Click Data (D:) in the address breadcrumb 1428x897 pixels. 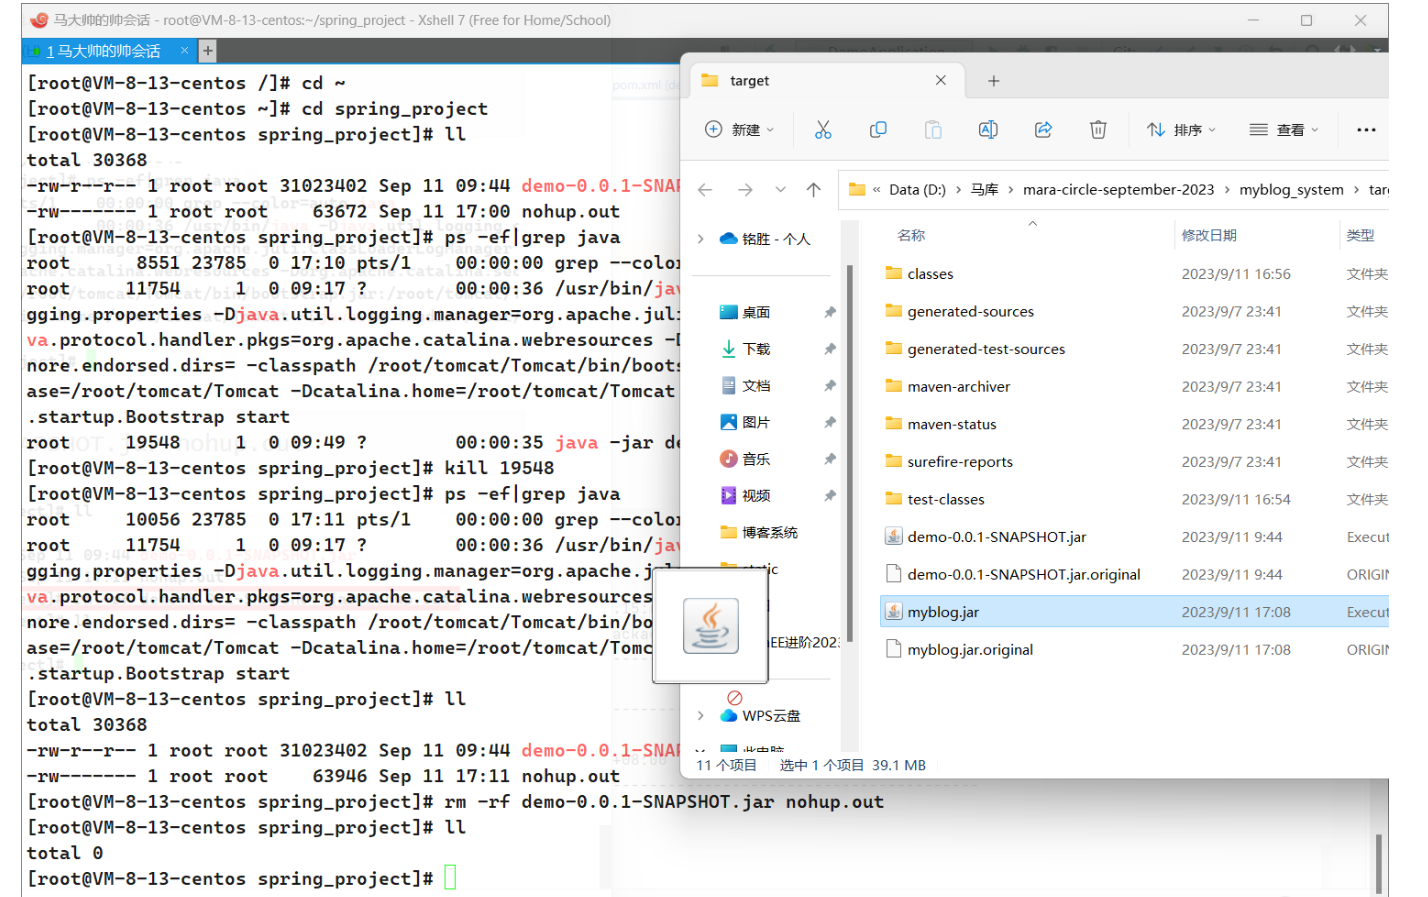(x=917, y=189)
